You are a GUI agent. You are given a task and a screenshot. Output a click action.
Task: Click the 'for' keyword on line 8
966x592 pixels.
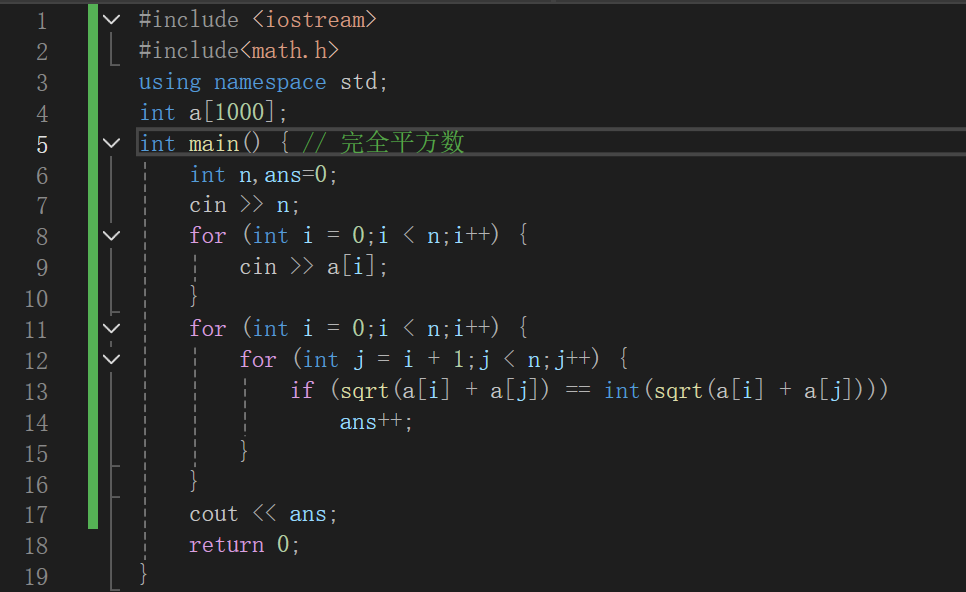tap(208, 236)
